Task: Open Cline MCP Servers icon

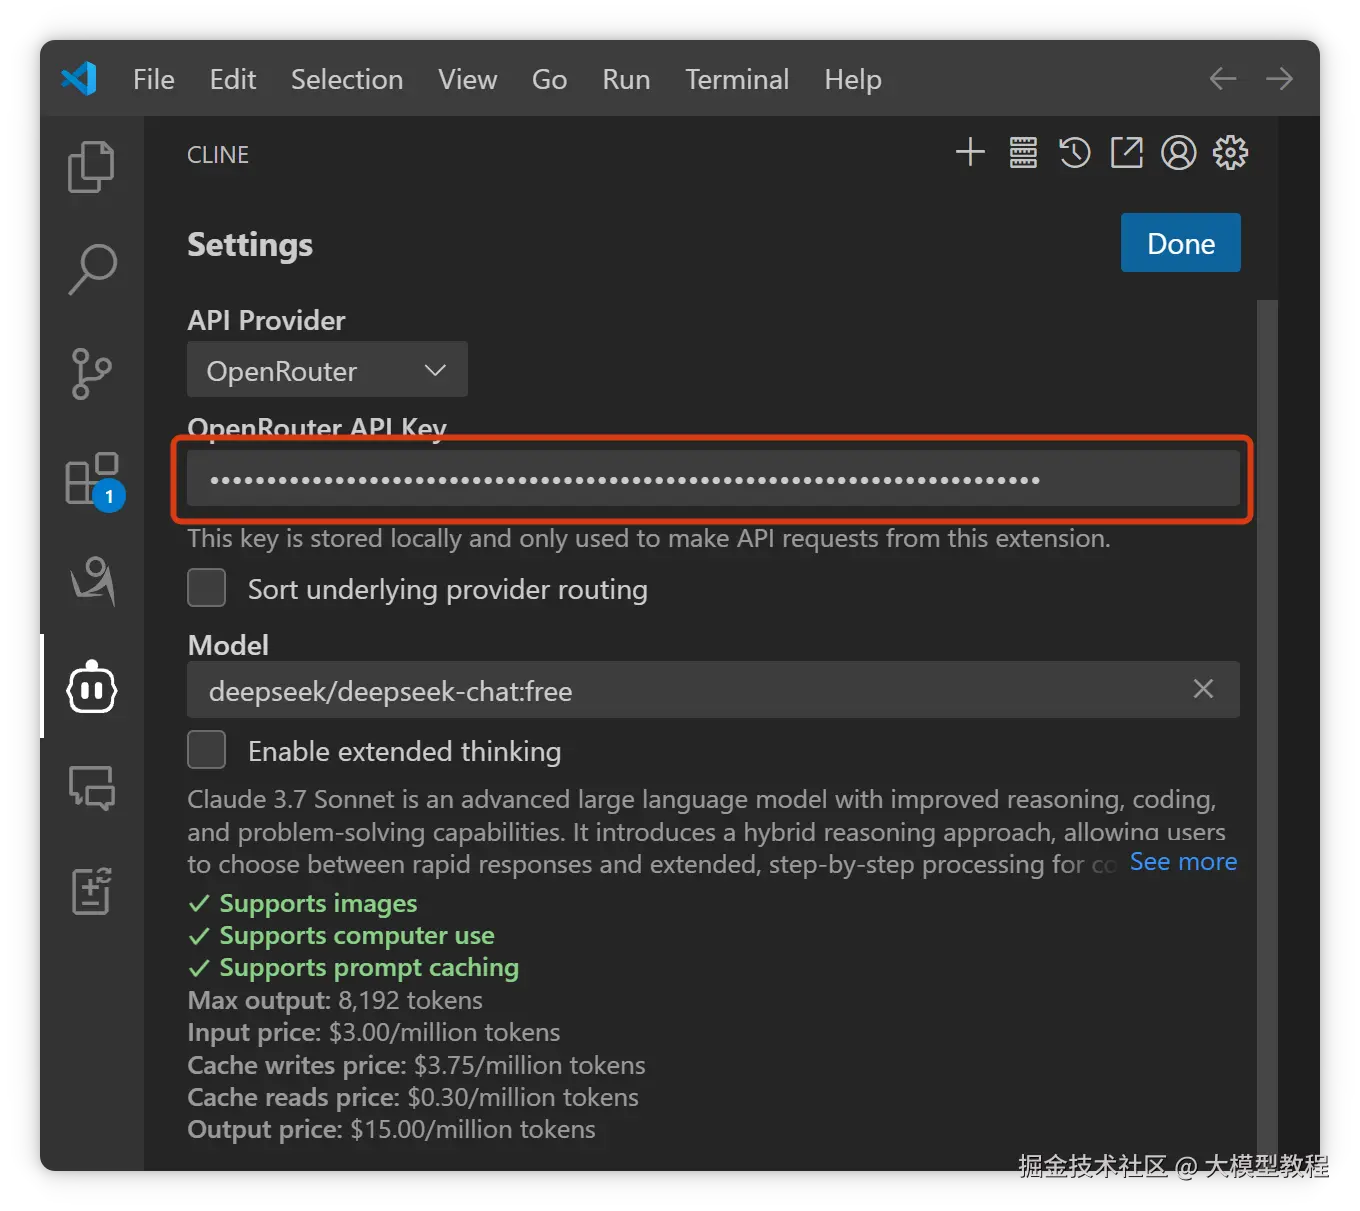Action: click(x=1023, y=153)
